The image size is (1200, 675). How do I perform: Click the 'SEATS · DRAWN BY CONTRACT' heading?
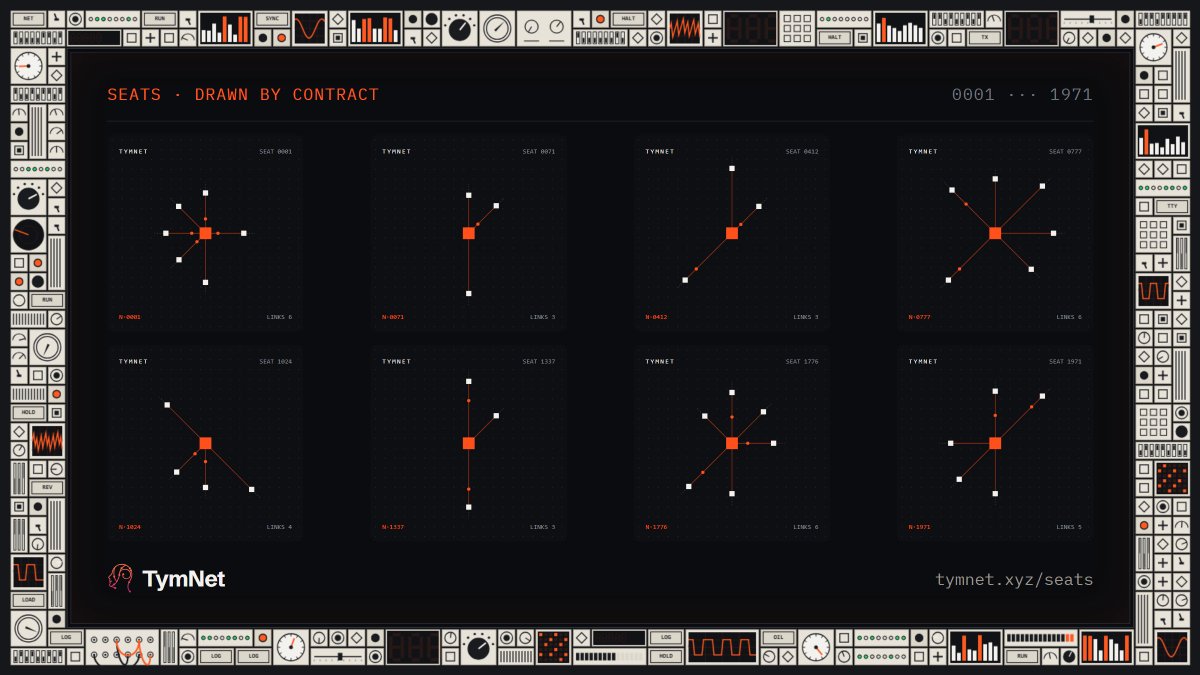pyautogui.click(x=243, y=95)
